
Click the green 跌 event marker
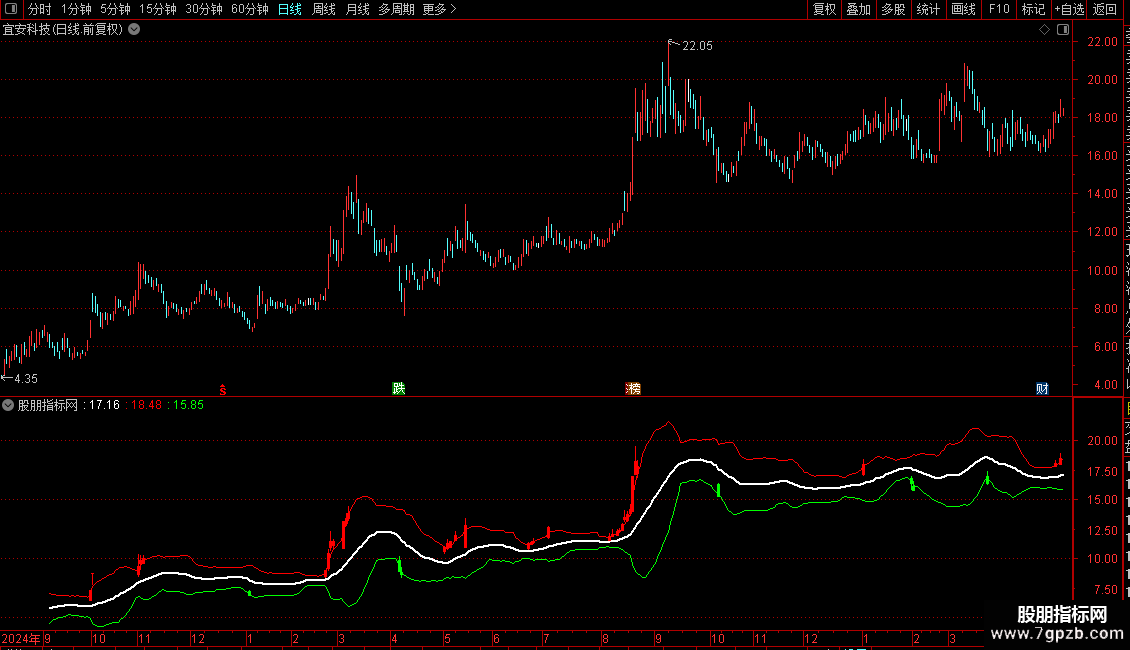pos(399,388)
